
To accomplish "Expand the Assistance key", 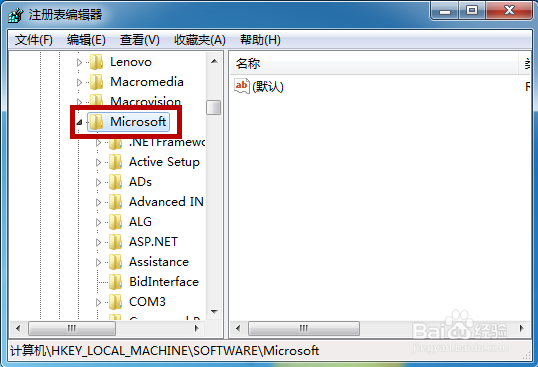I will 98,262.
